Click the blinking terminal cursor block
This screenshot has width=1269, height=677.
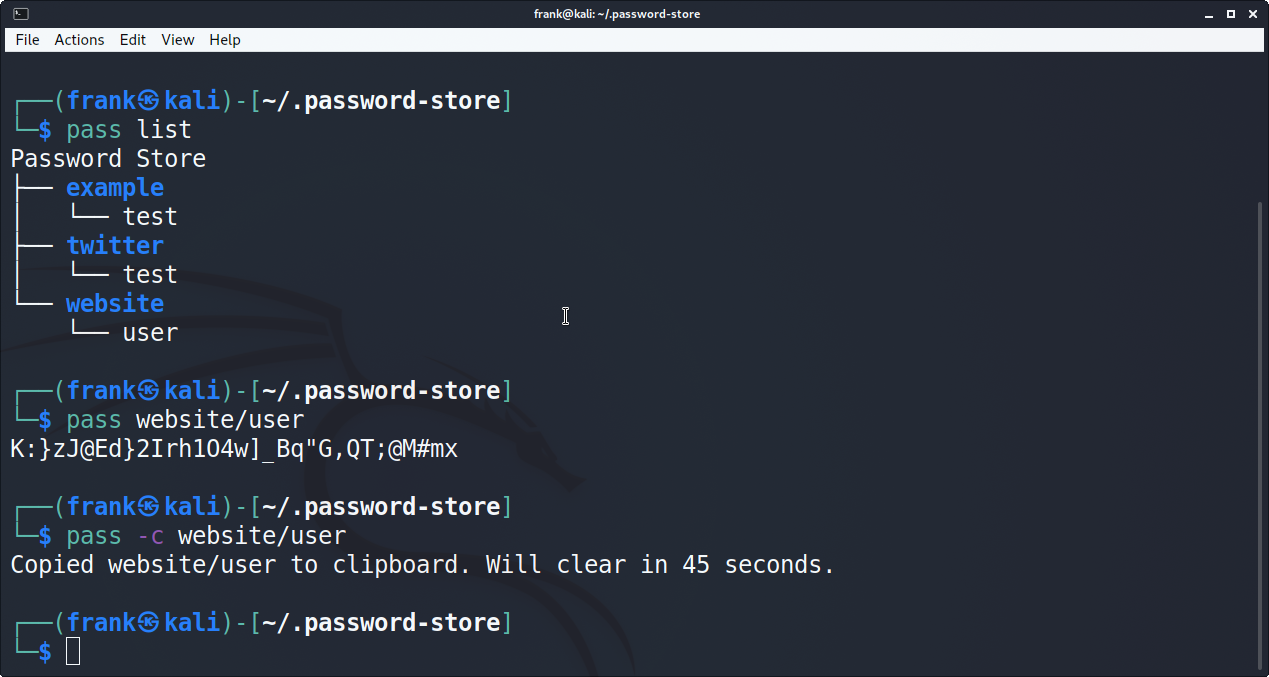pyautogui.click(x=72, y=651)
